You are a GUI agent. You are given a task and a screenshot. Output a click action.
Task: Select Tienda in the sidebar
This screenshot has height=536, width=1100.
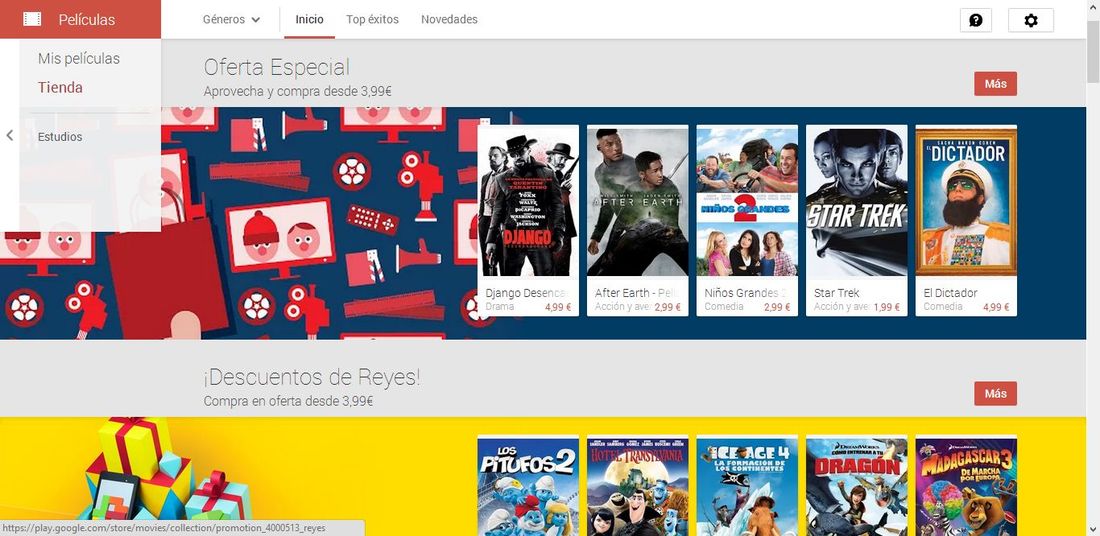[x=60, y=87]
